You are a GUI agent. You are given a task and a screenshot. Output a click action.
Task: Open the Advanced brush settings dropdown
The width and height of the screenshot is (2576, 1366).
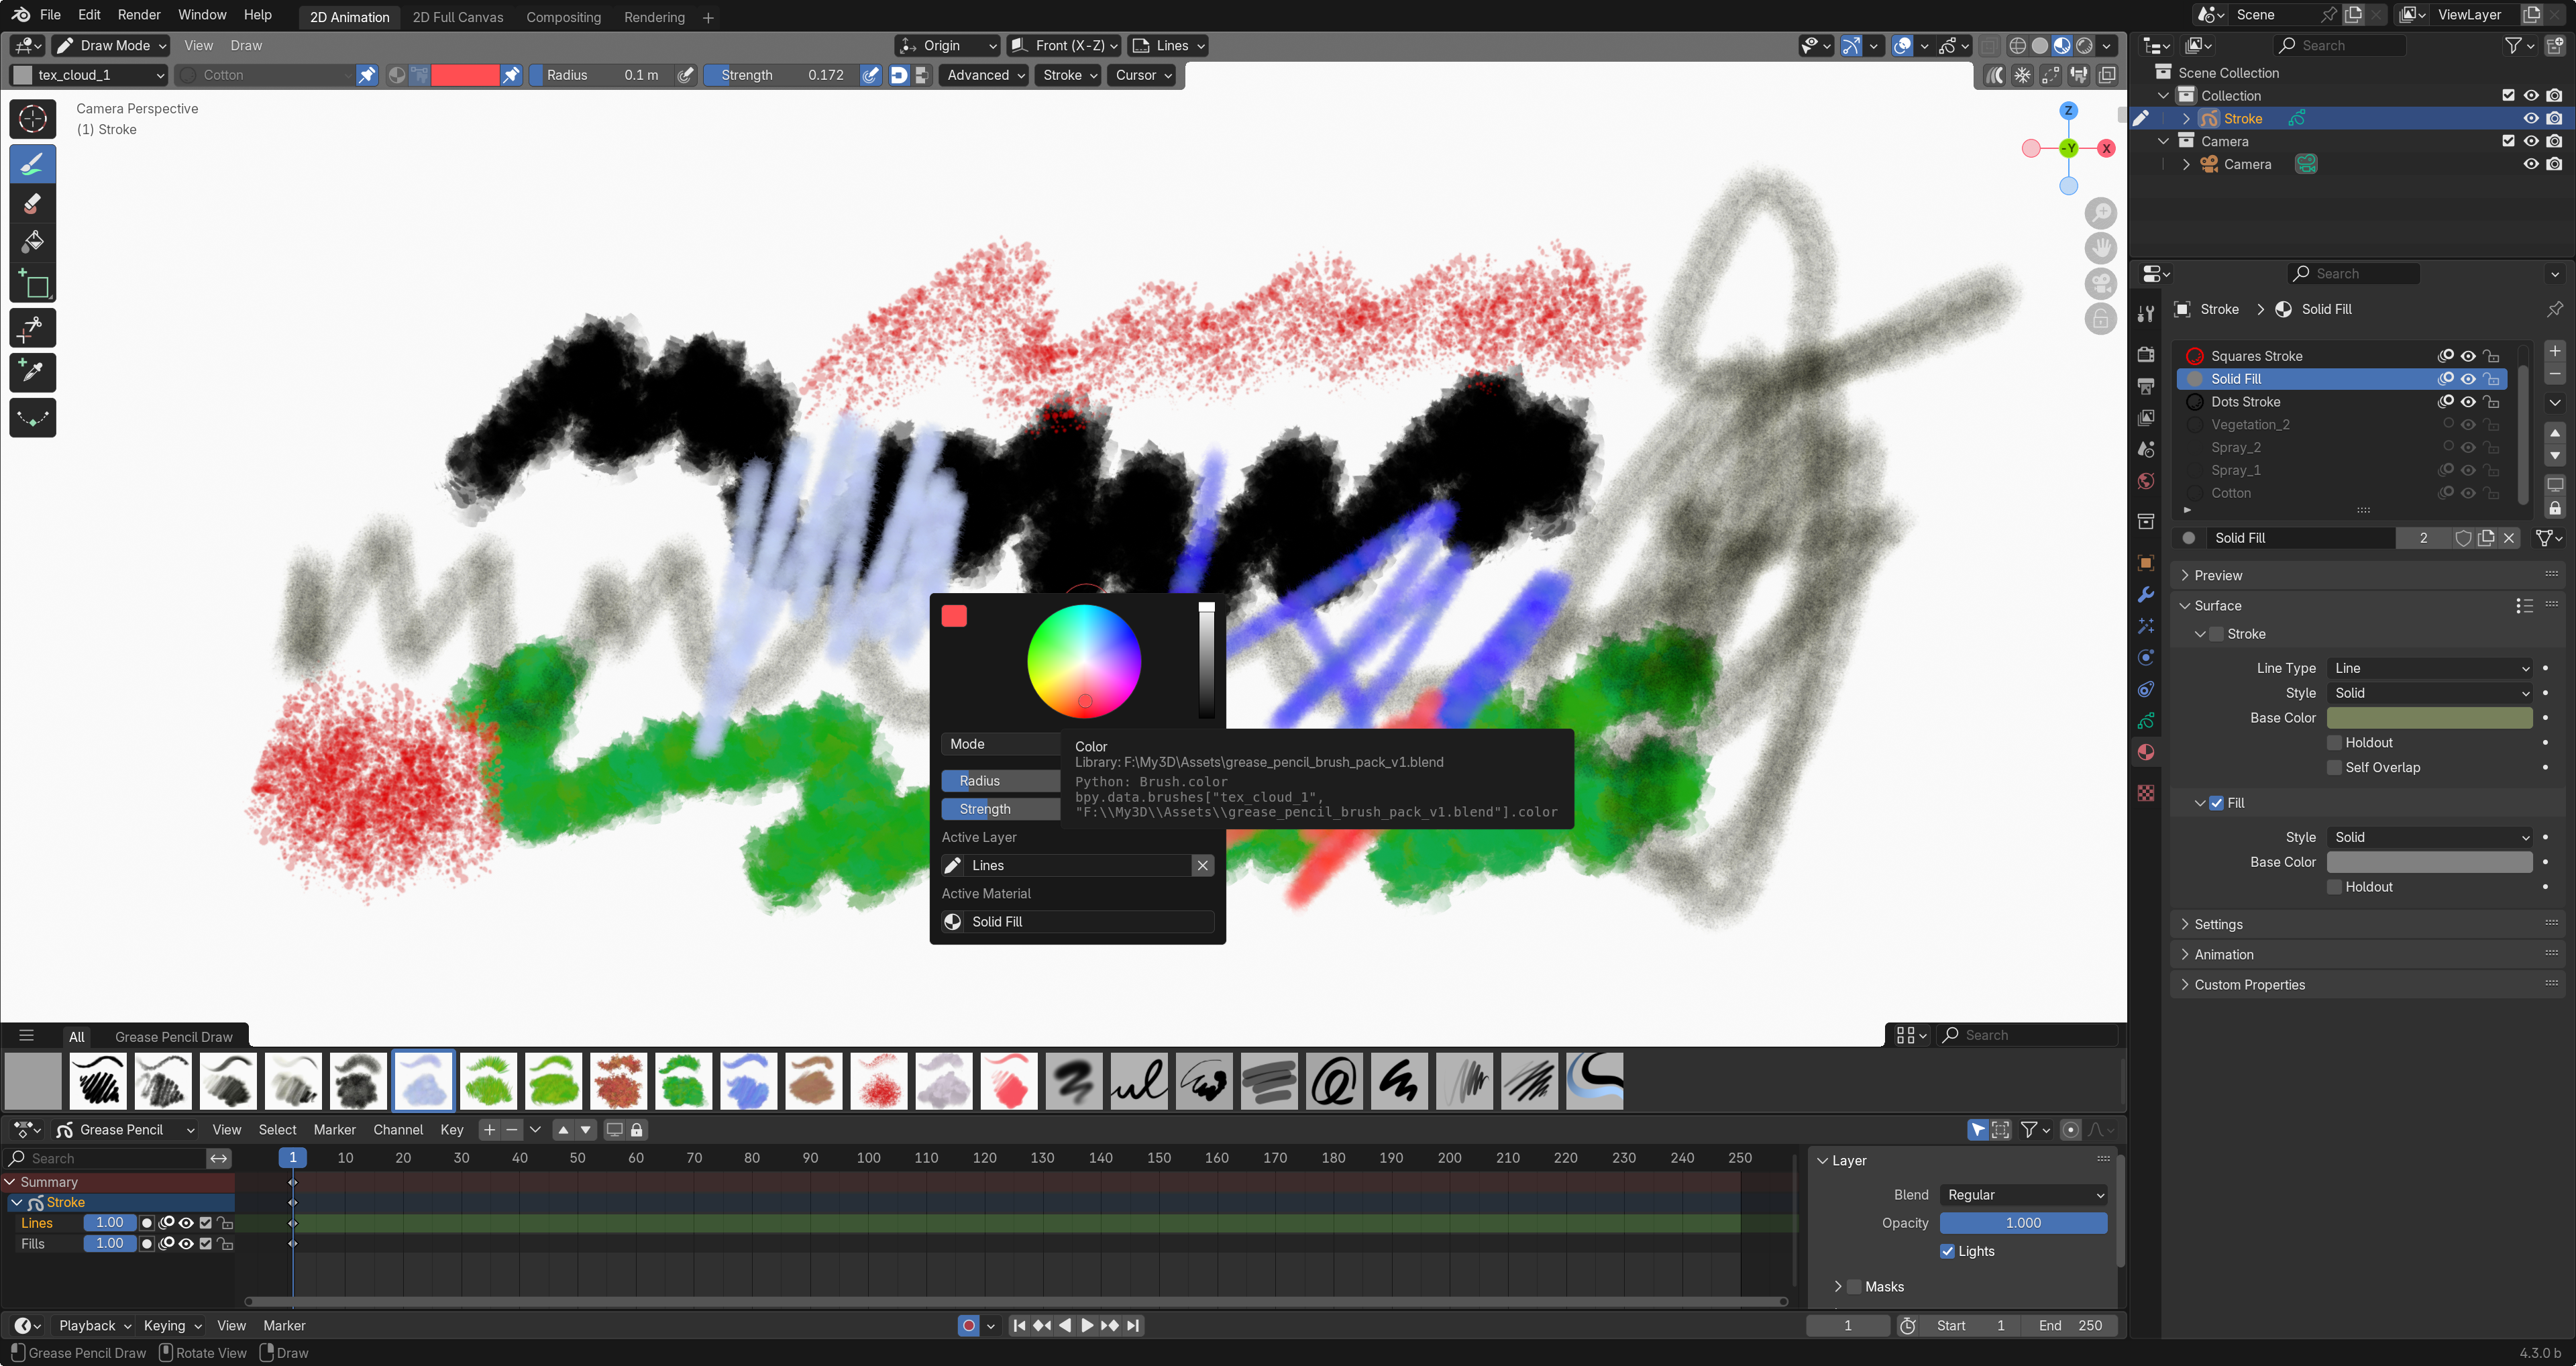[x=984, y=75]
